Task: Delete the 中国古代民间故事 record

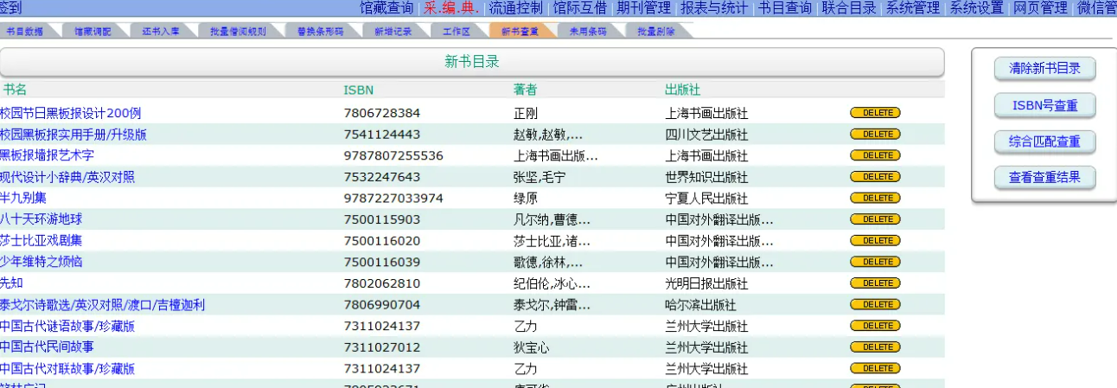Action: (875, 347)
